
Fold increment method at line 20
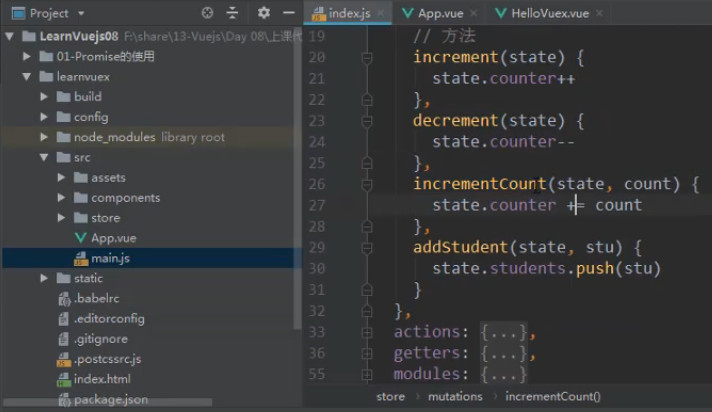pyautogui.click(x=367, y=58)
